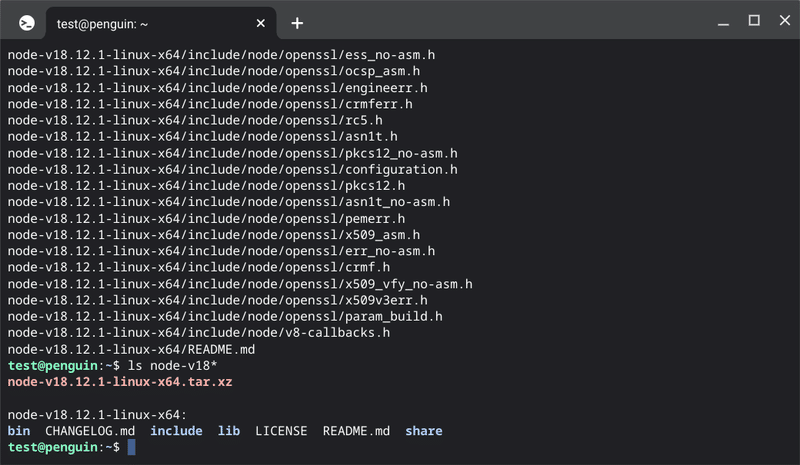Click the LICENSE file name
Image resolution: width=800 pixels, height=465 pixels.
281,431
